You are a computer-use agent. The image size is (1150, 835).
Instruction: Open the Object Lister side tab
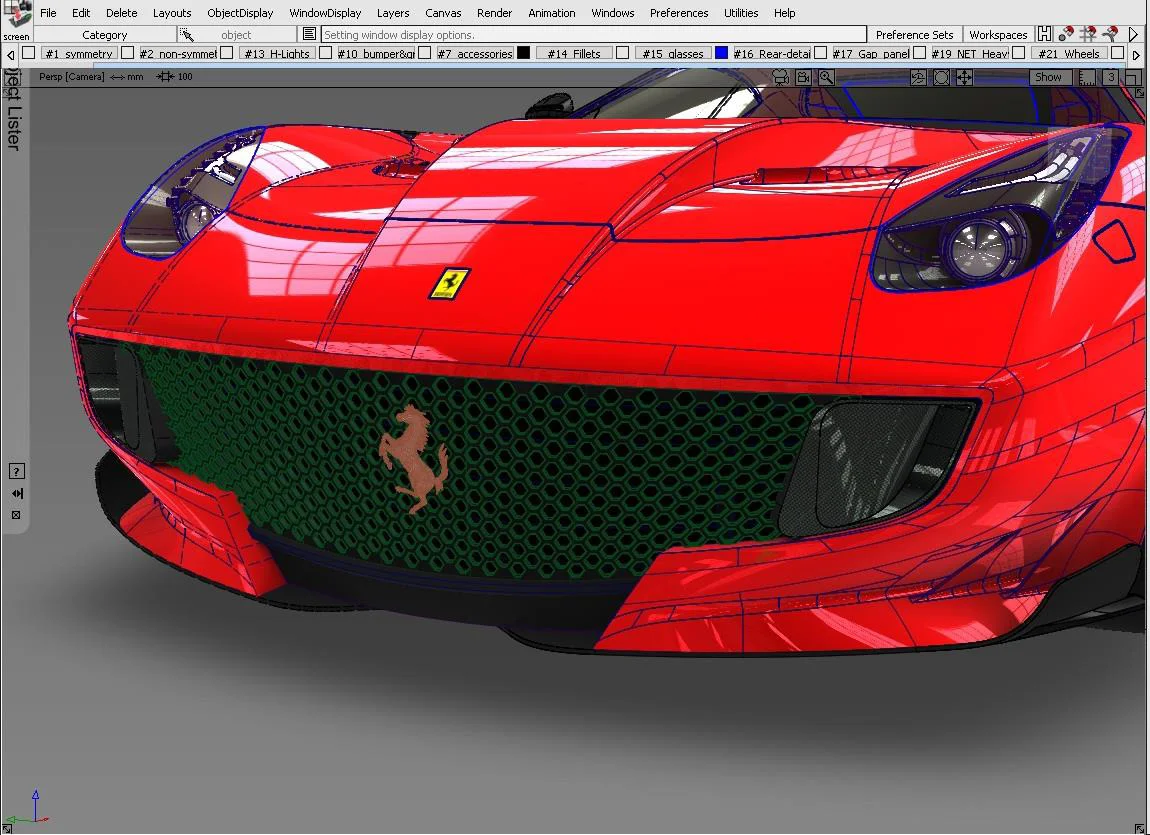(13, 110)
